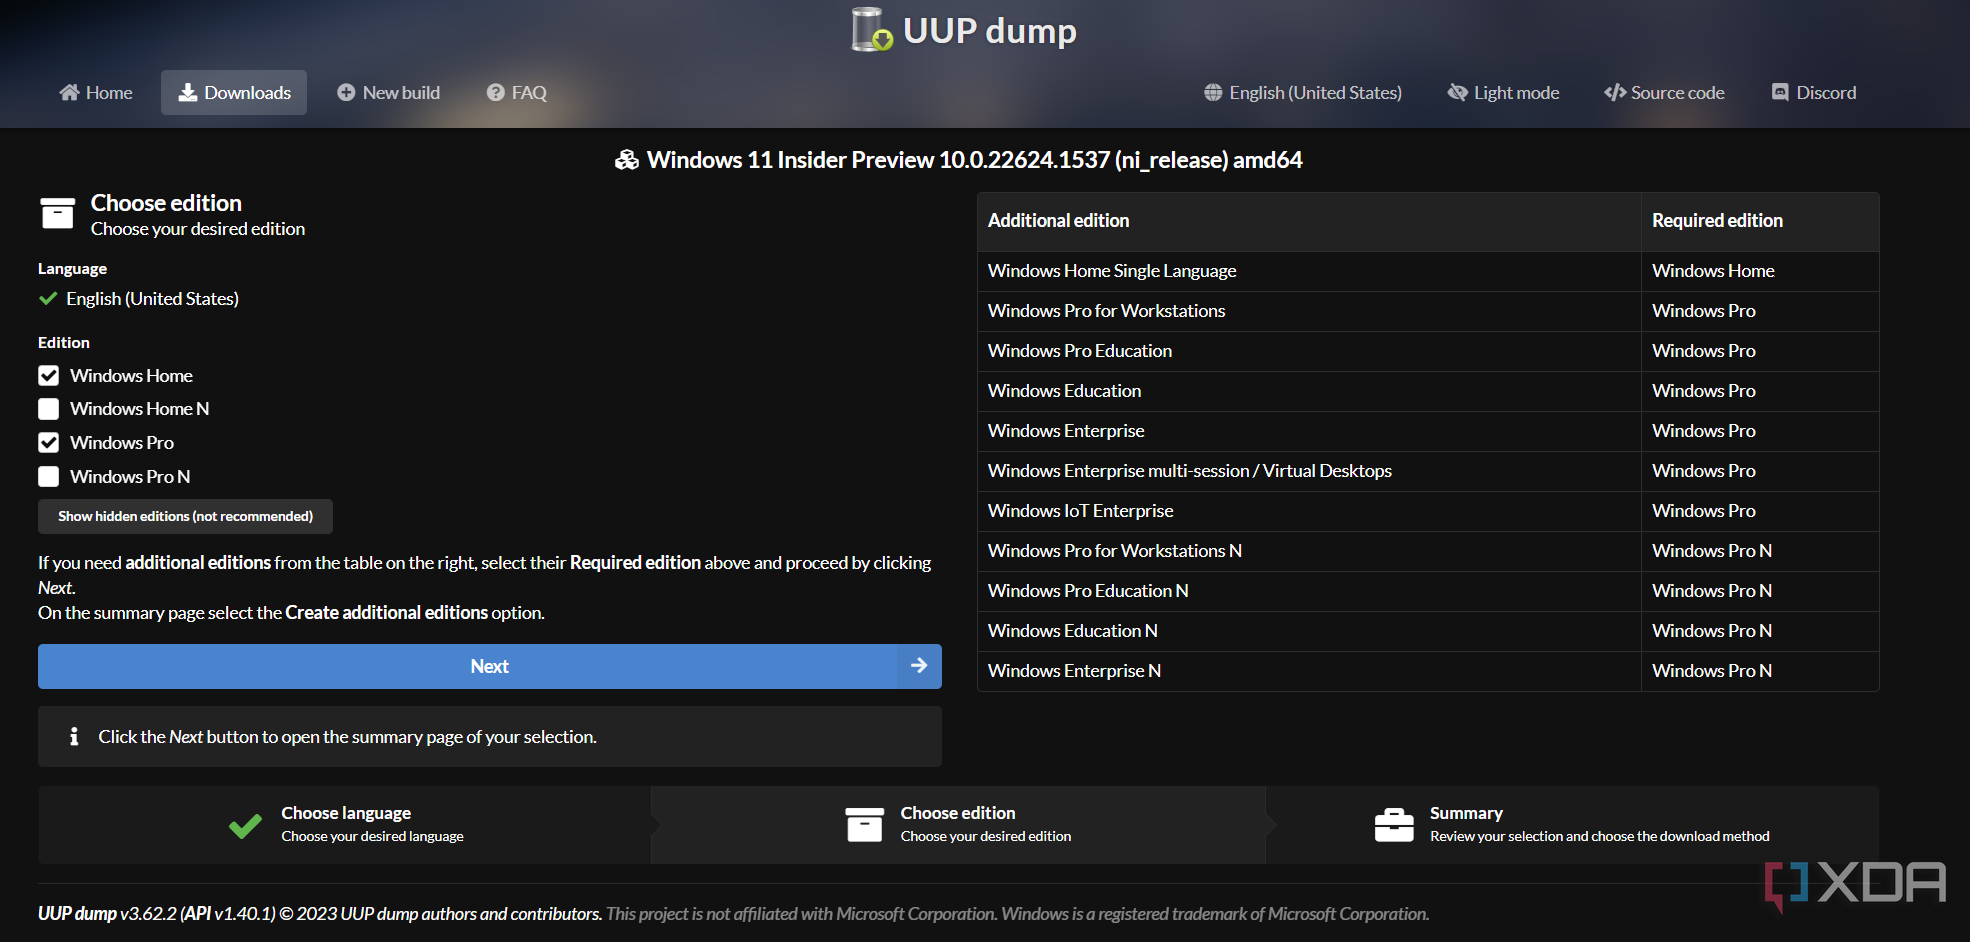Click the blue Next button
The height and width of the screenshot is (942, 1970).
[490, 666]
